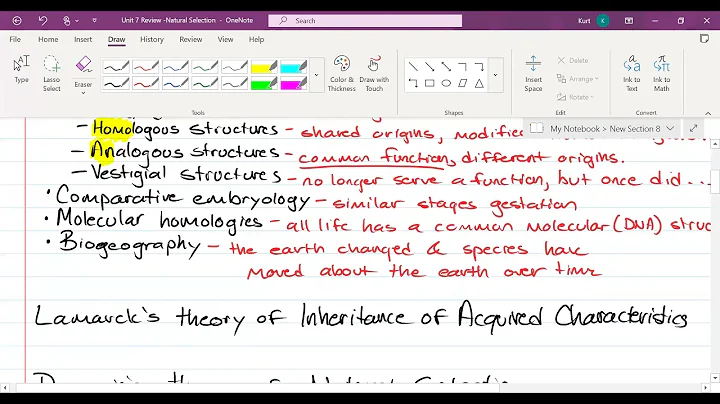This screenshot has width=720, height=404.
Task: Switch to the Insert tab
Action: [83, 39]
